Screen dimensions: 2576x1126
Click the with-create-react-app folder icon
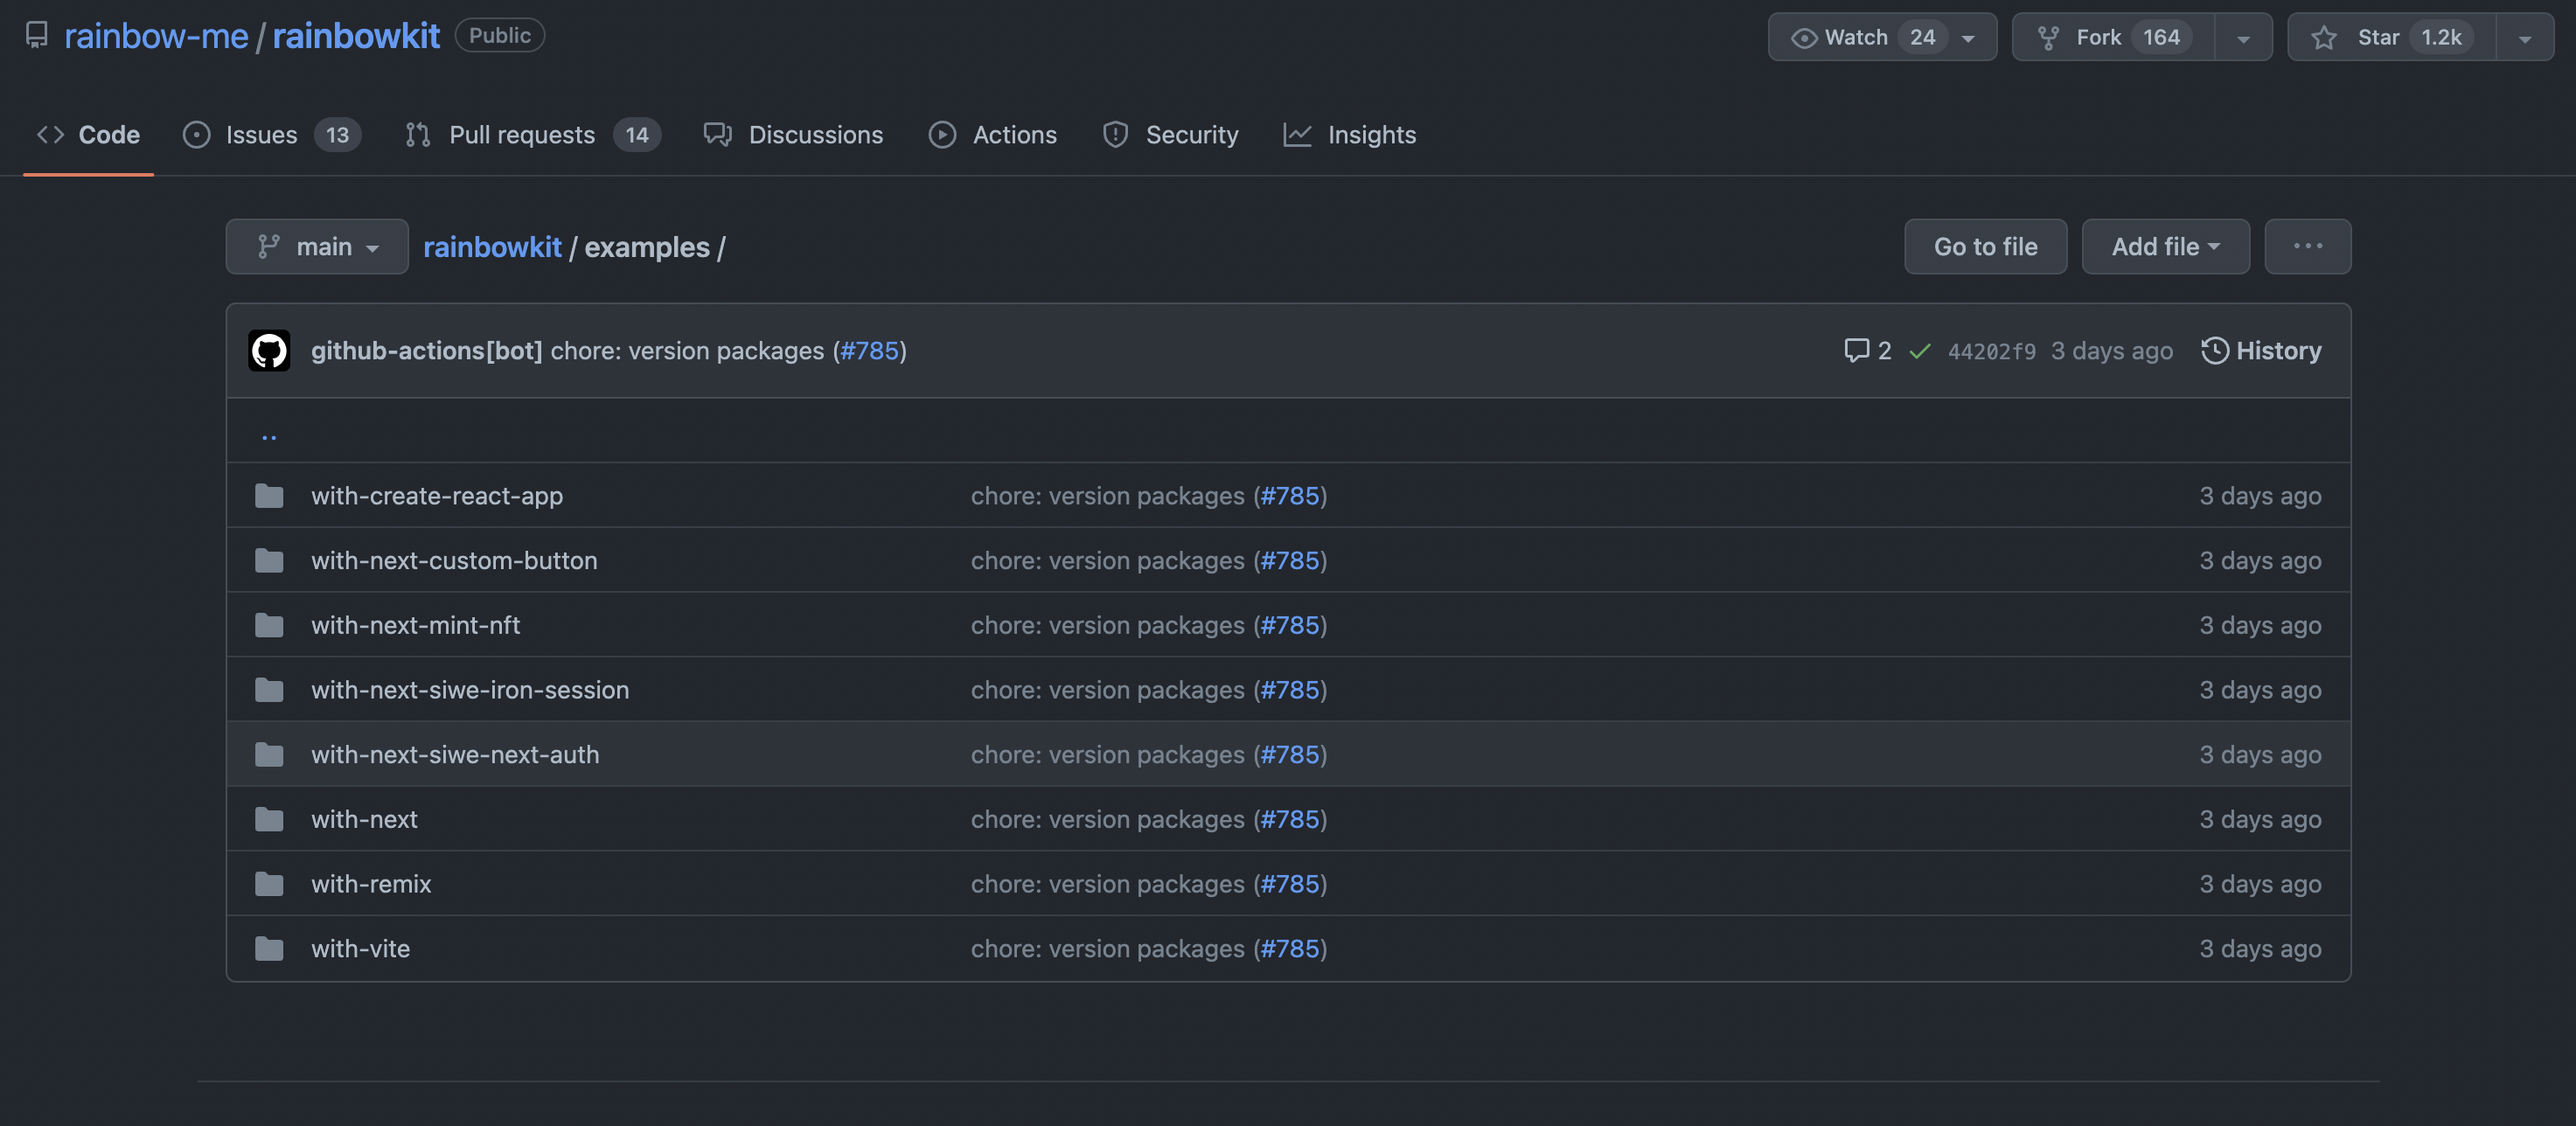click(269, 496)
